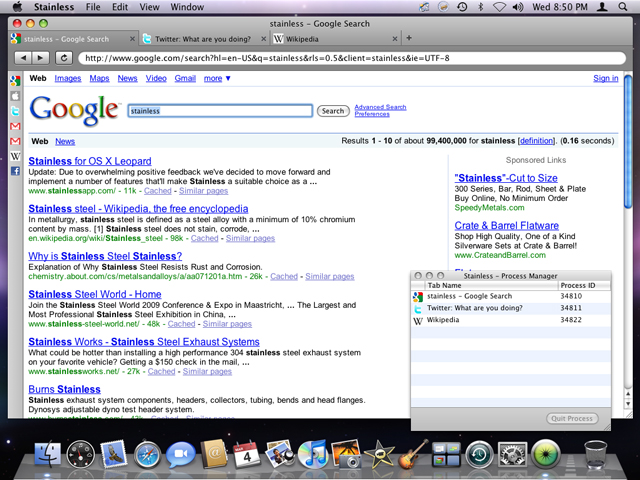Add a new tab with the plus button
The height and width of the screenshot is (480, 640).
(x=409, y=38)
